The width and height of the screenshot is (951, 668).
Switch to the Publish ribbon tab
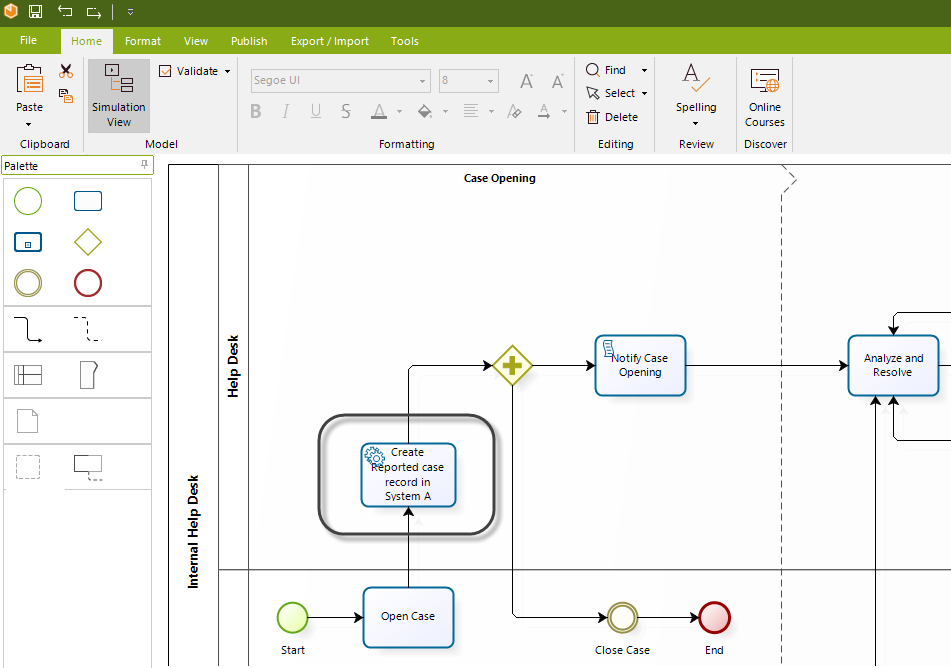249,41
